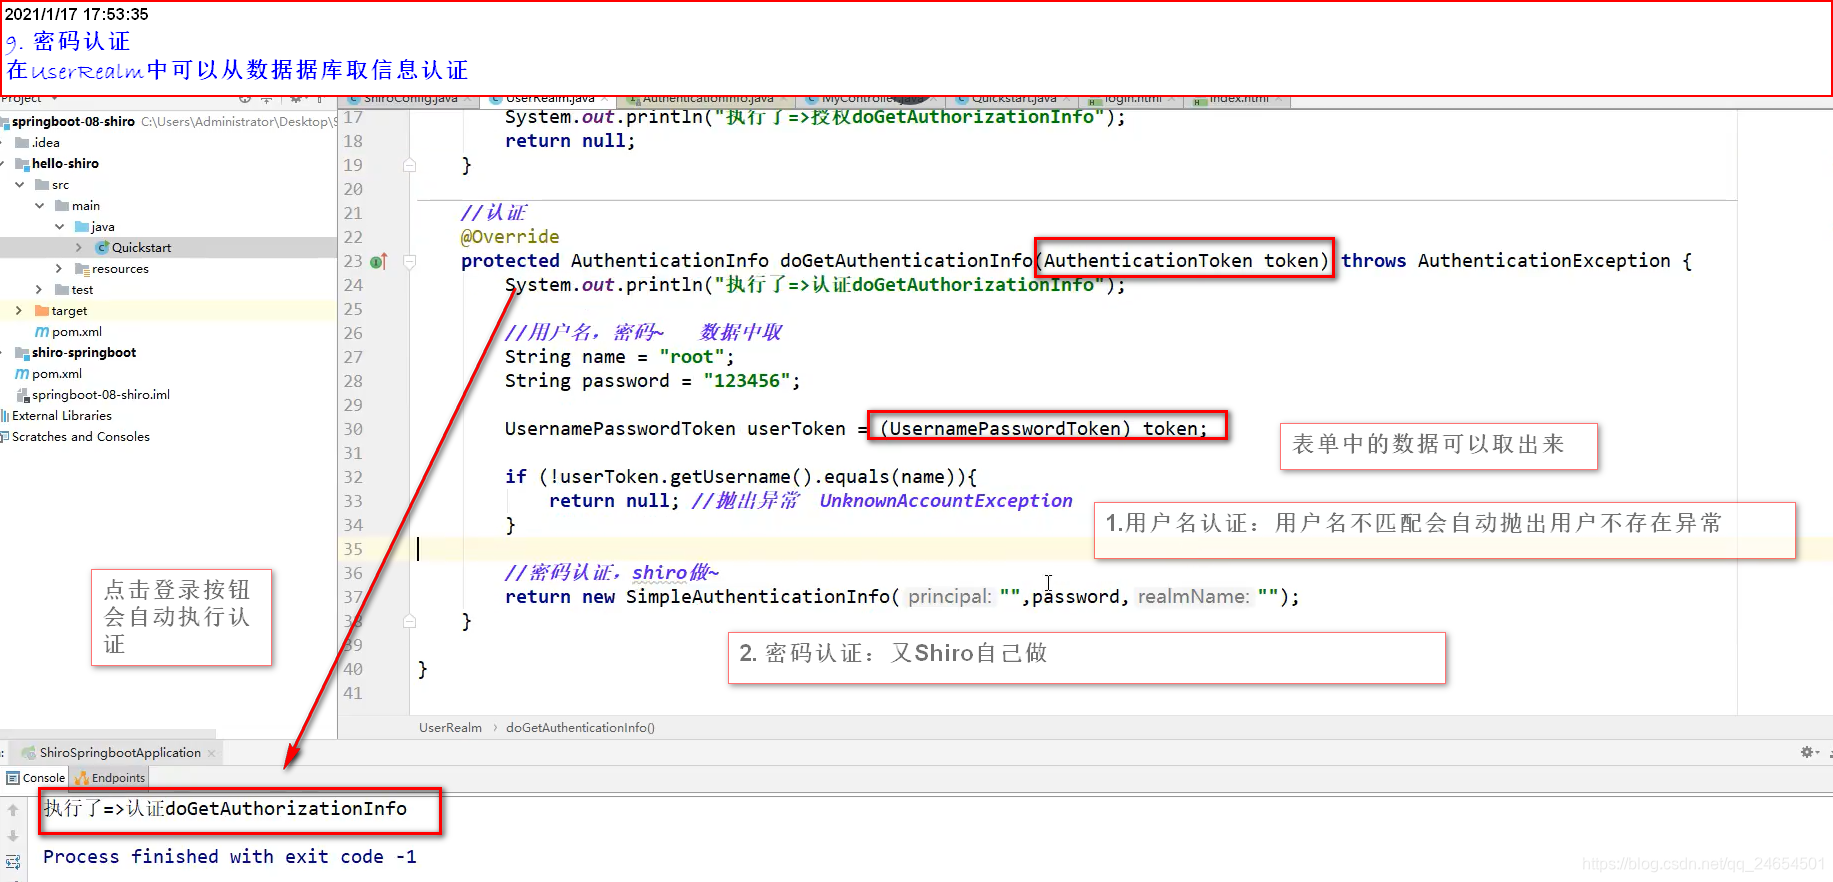Click the doGetAuthenticationInfo() breadcrumb
This screenshot has width=1833, height=882.
[580, 728]
